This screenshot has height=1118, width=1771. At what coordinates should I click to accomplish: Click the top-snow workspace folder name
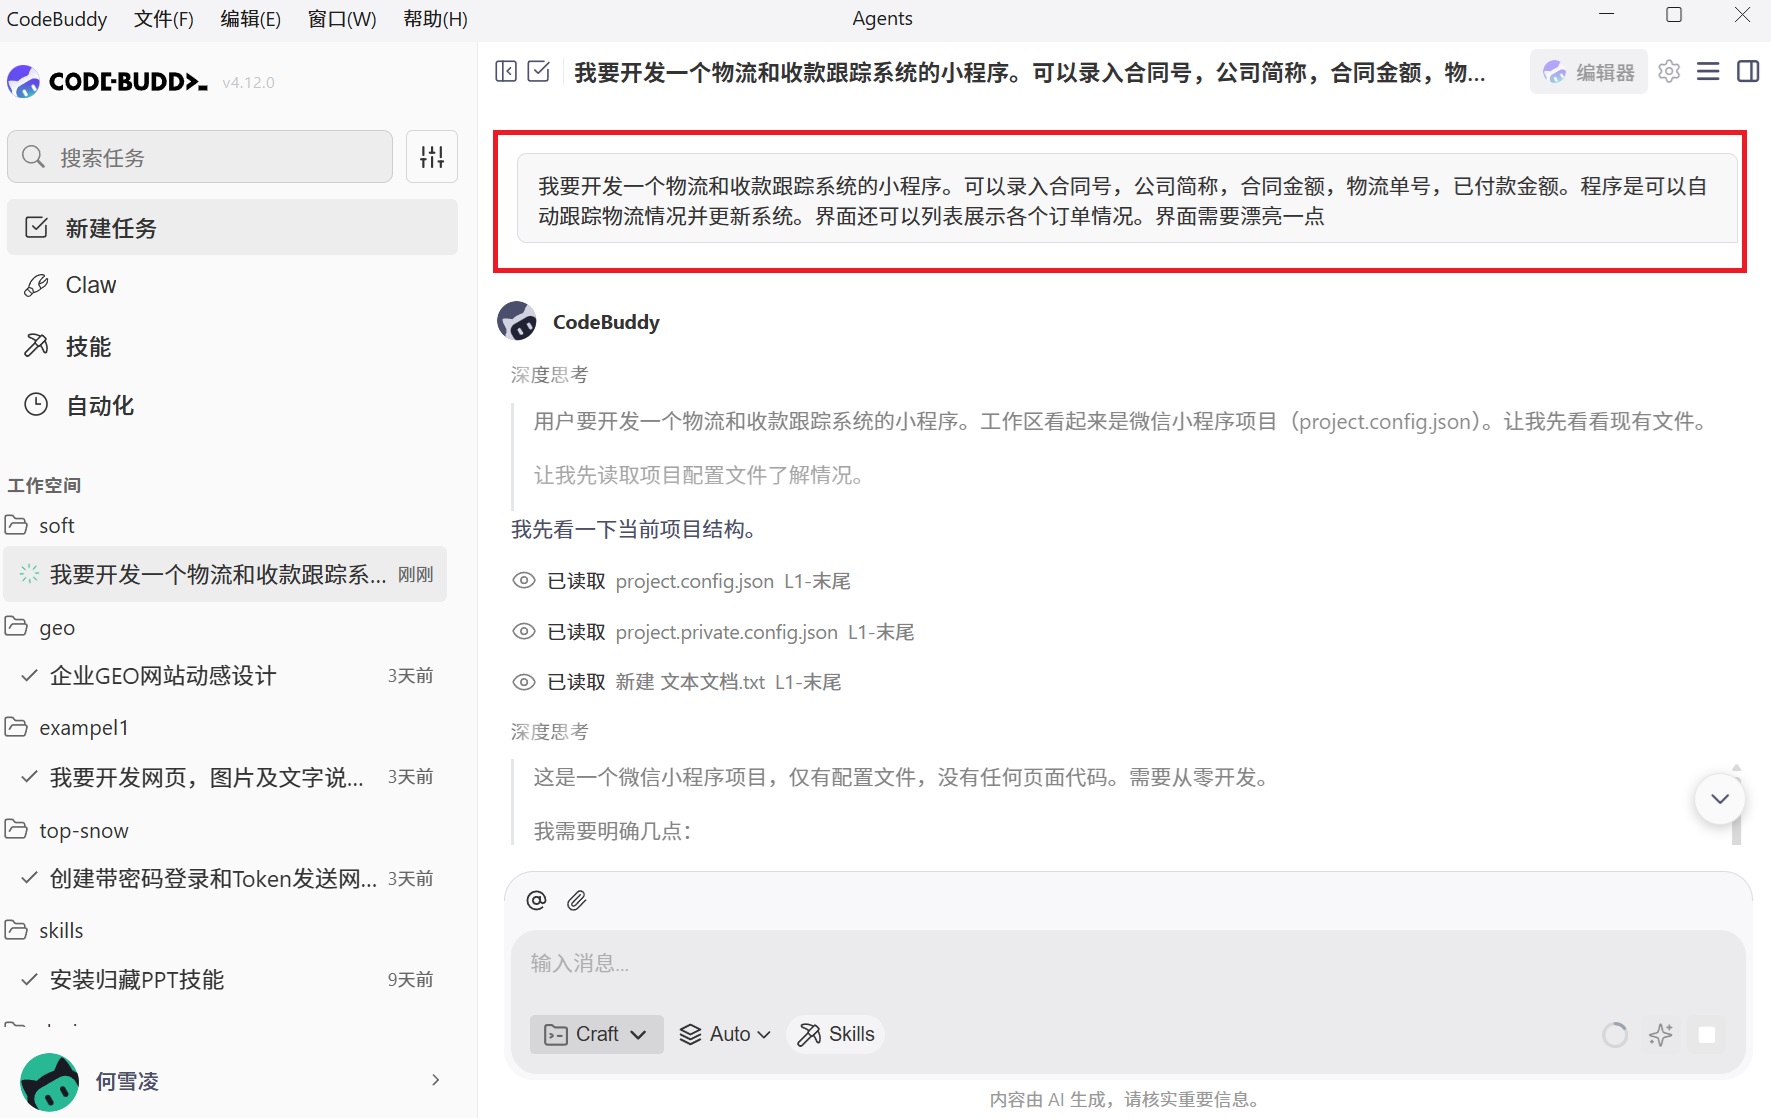tap(84, 830)
